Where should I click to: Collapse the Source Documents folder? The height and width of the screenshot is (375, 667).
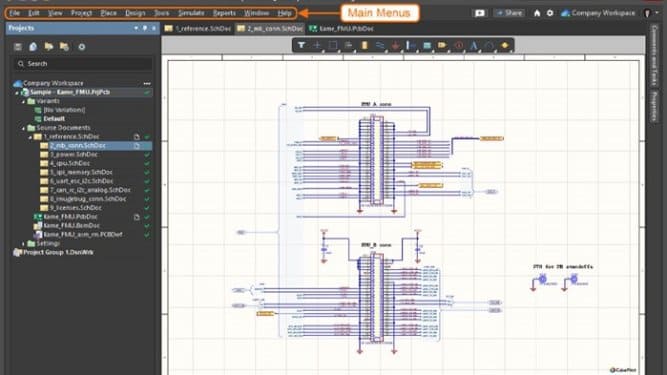tap(24, 128)
